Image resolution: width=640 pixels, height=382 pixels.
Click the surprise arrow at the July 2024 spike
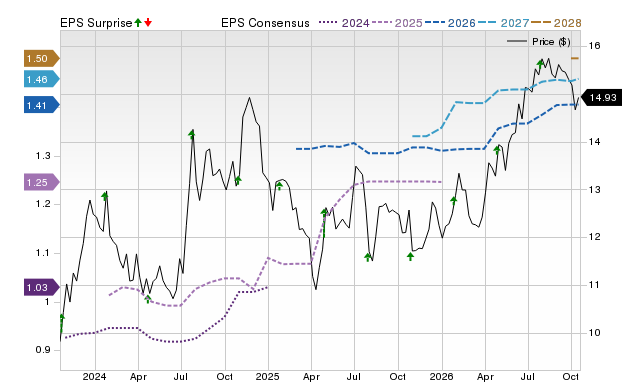191,134
